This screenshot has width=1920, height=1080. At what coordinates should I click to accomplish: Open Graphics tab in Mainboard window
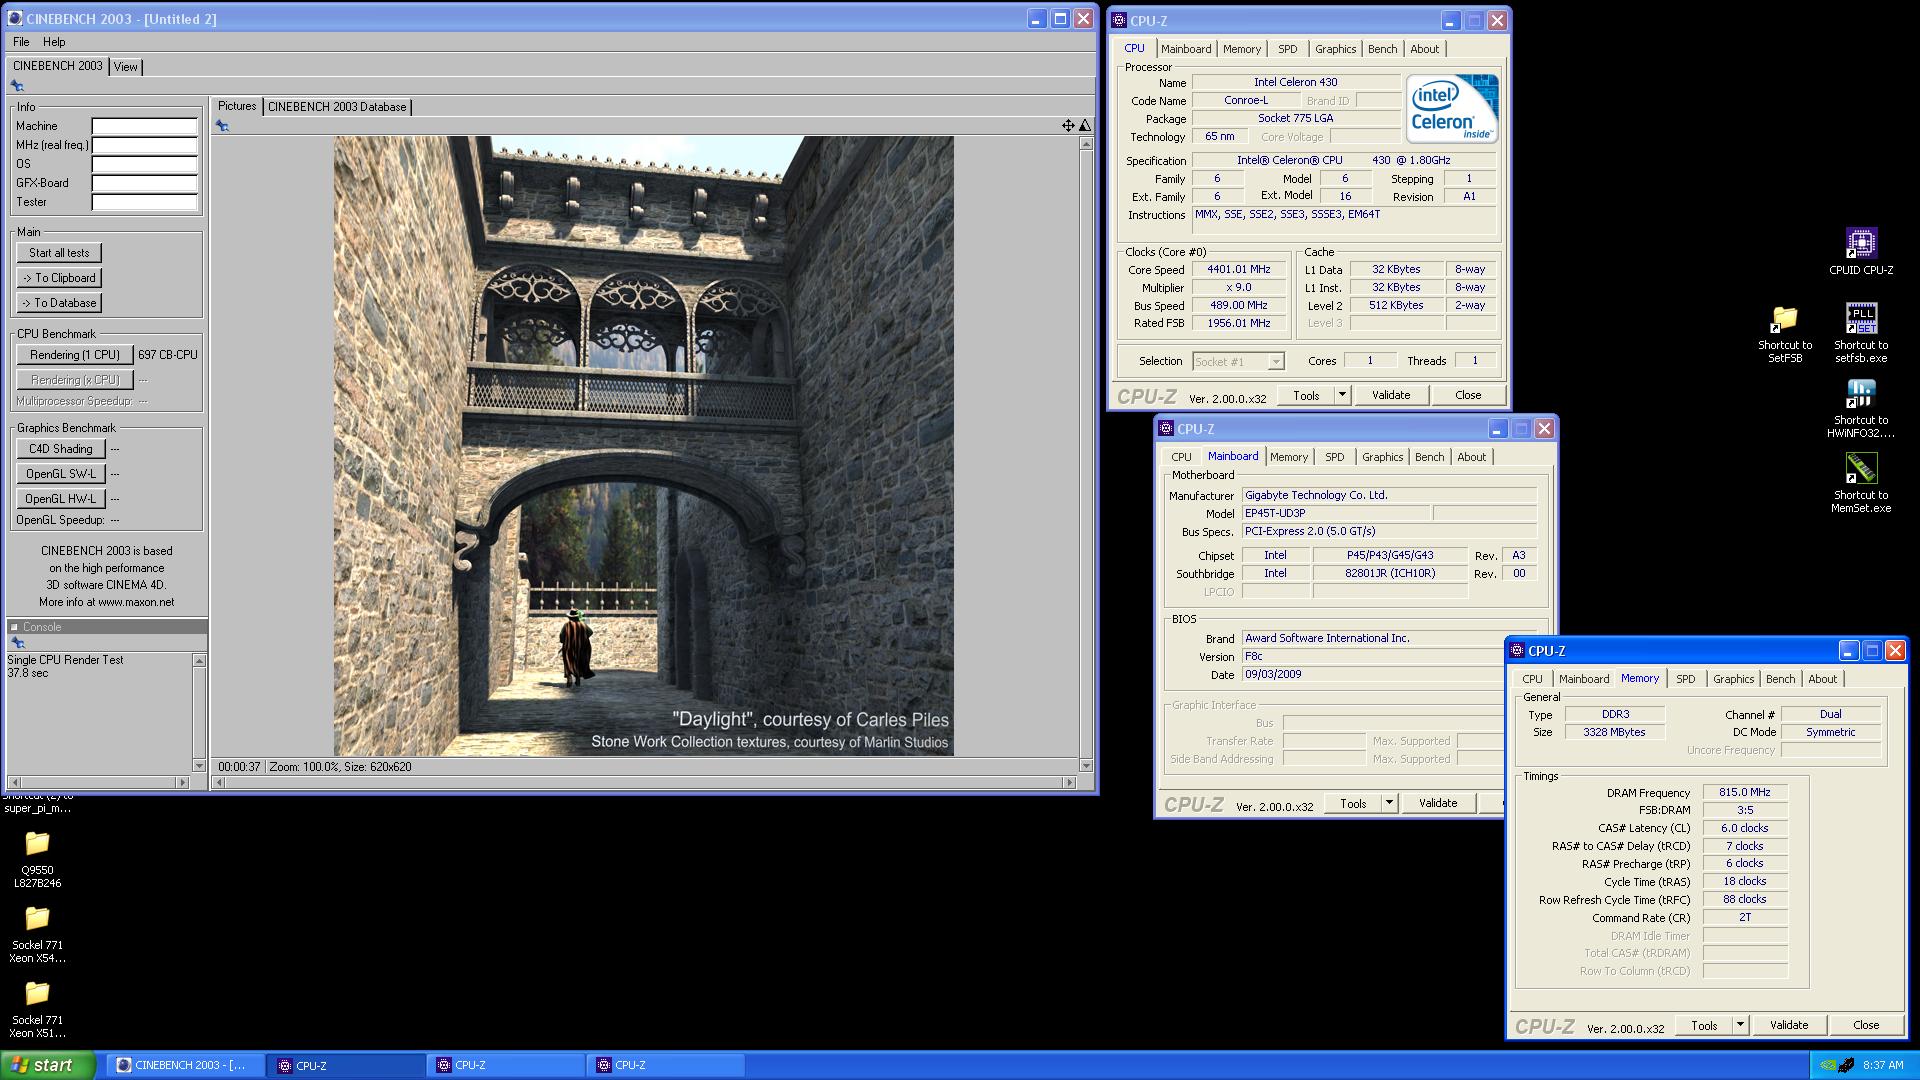[x=1383, y=457]
